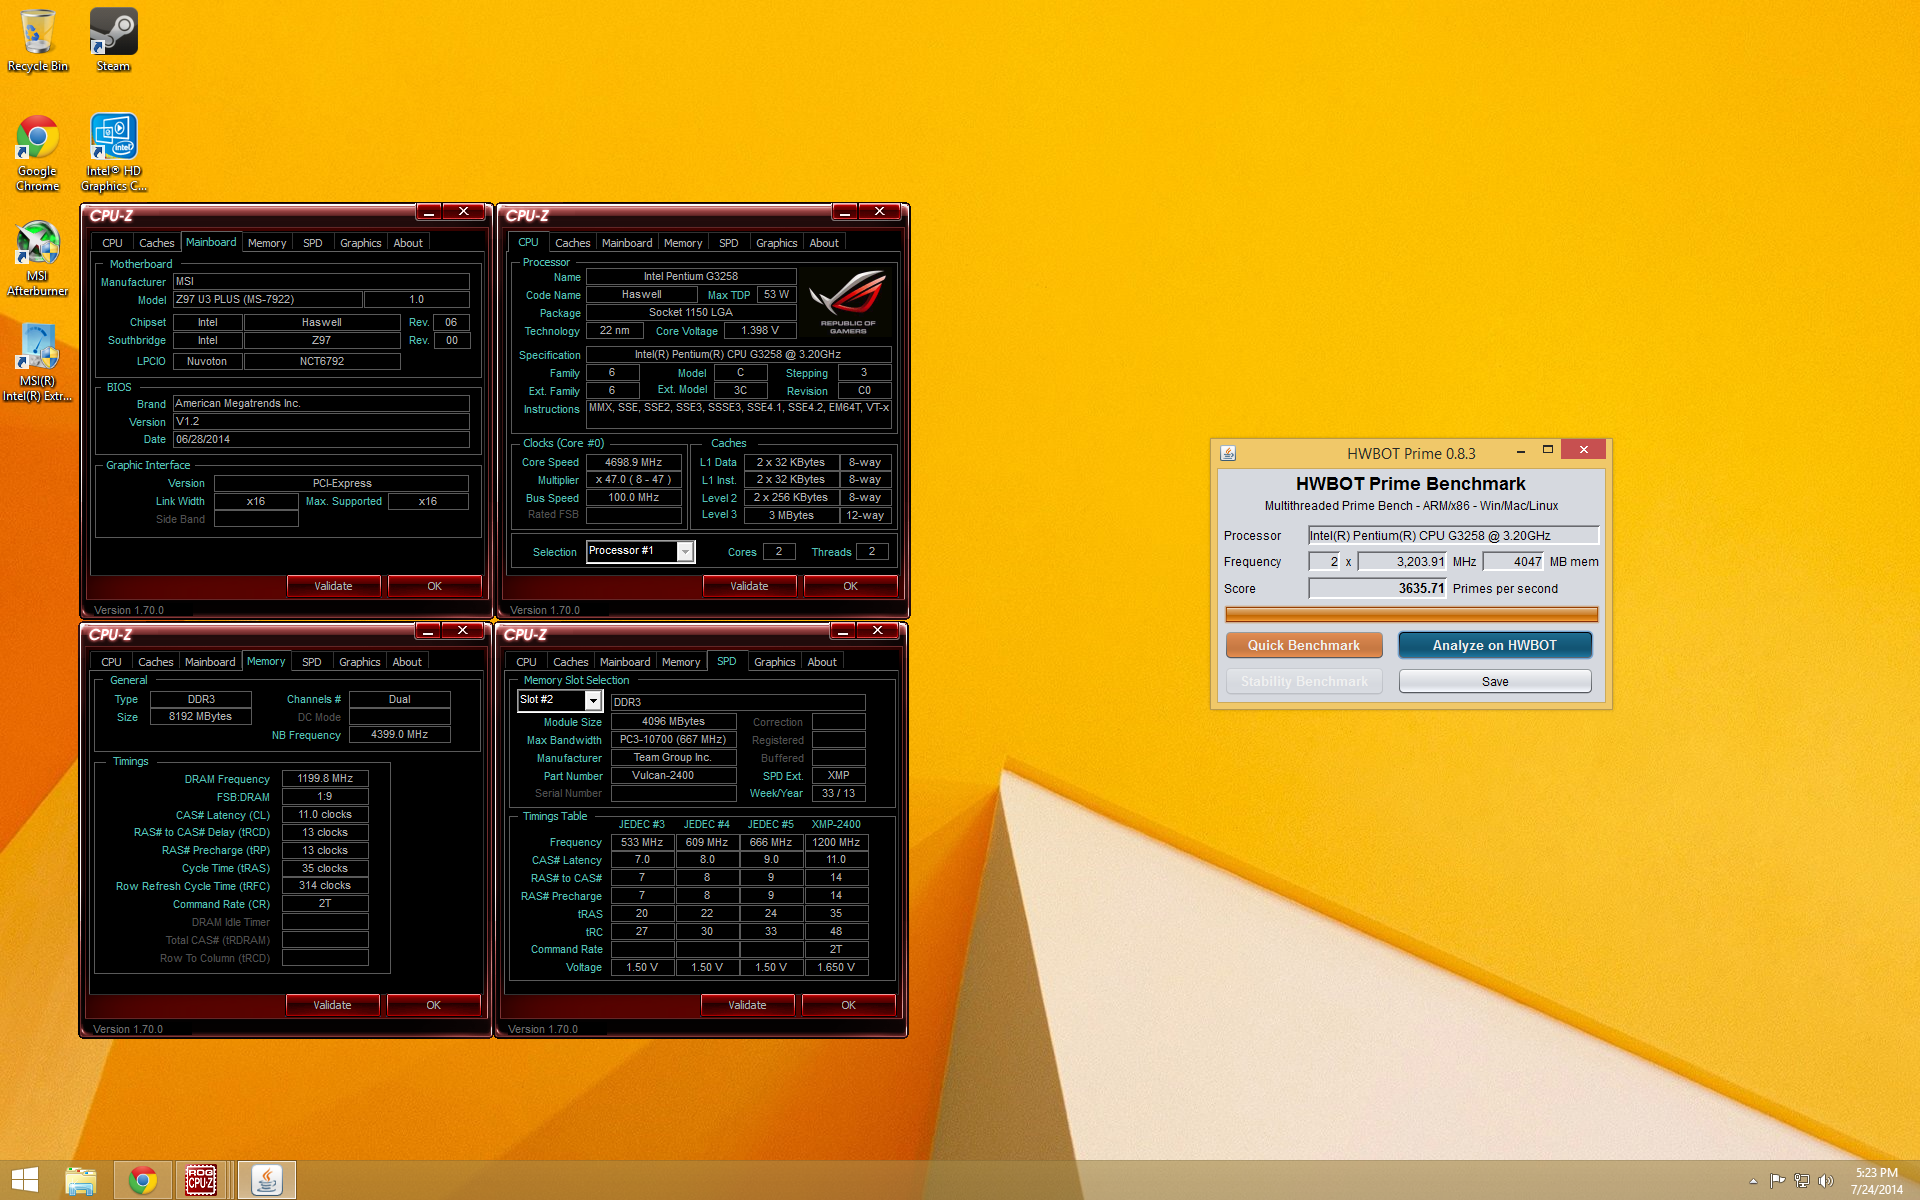The height and width of the screenshot is (1200, 1920).
Task: Open the Google Chrome desktop shortcut
Action: (x=38, y=153)
